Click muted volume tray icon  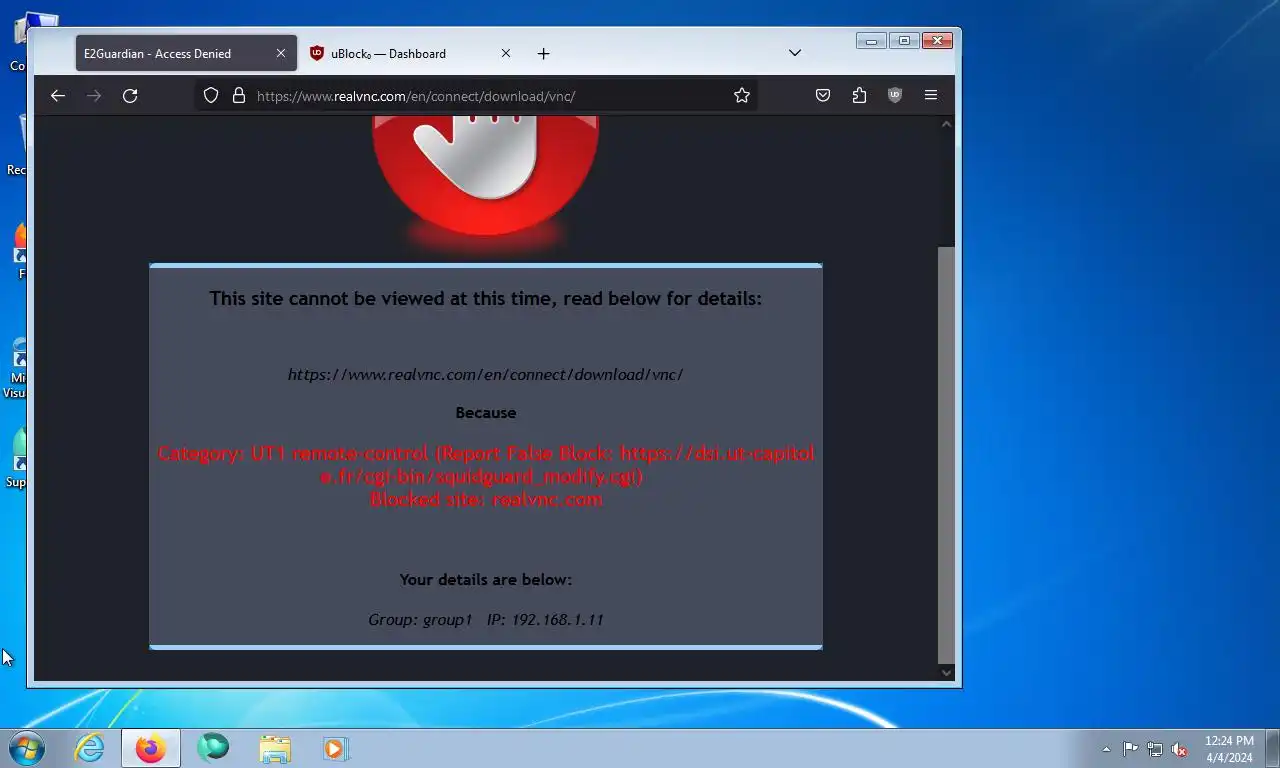(x=1180, y=749)
